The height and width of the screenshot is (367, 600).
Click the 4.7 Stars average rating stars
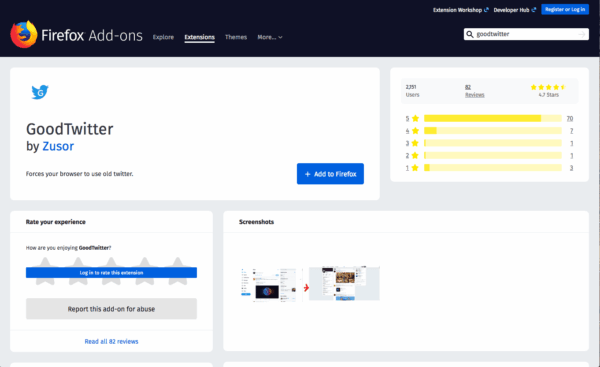[548, 87]
